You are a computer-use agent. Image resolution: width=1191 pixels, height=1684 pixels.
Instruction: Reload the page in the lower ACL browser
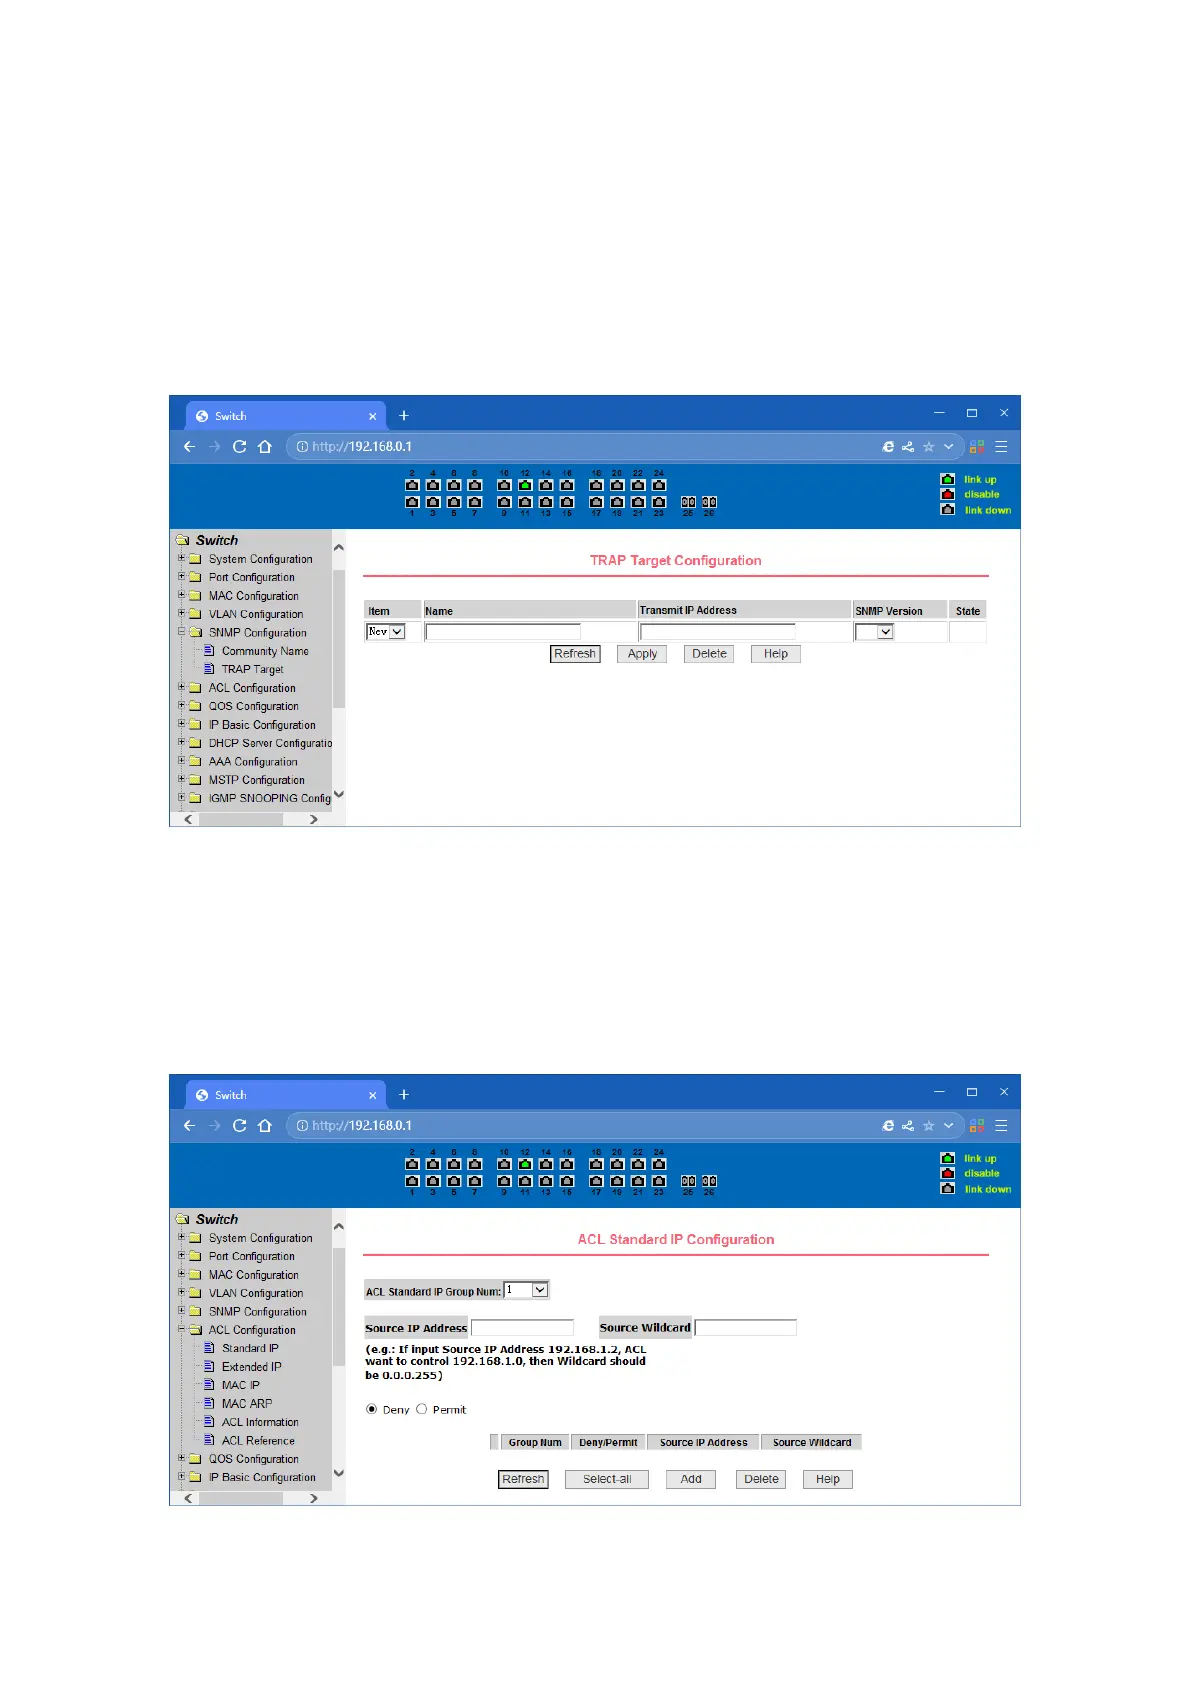(x=240, y=1126)
